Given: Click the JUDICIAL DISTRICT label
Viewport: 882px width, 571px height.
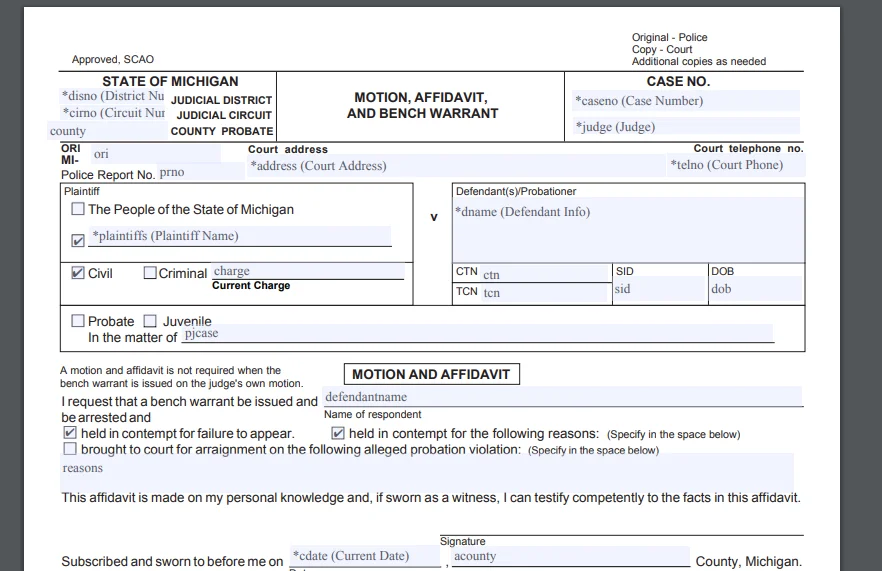Looking at the screenshot, I should click(x=221, y=100).
